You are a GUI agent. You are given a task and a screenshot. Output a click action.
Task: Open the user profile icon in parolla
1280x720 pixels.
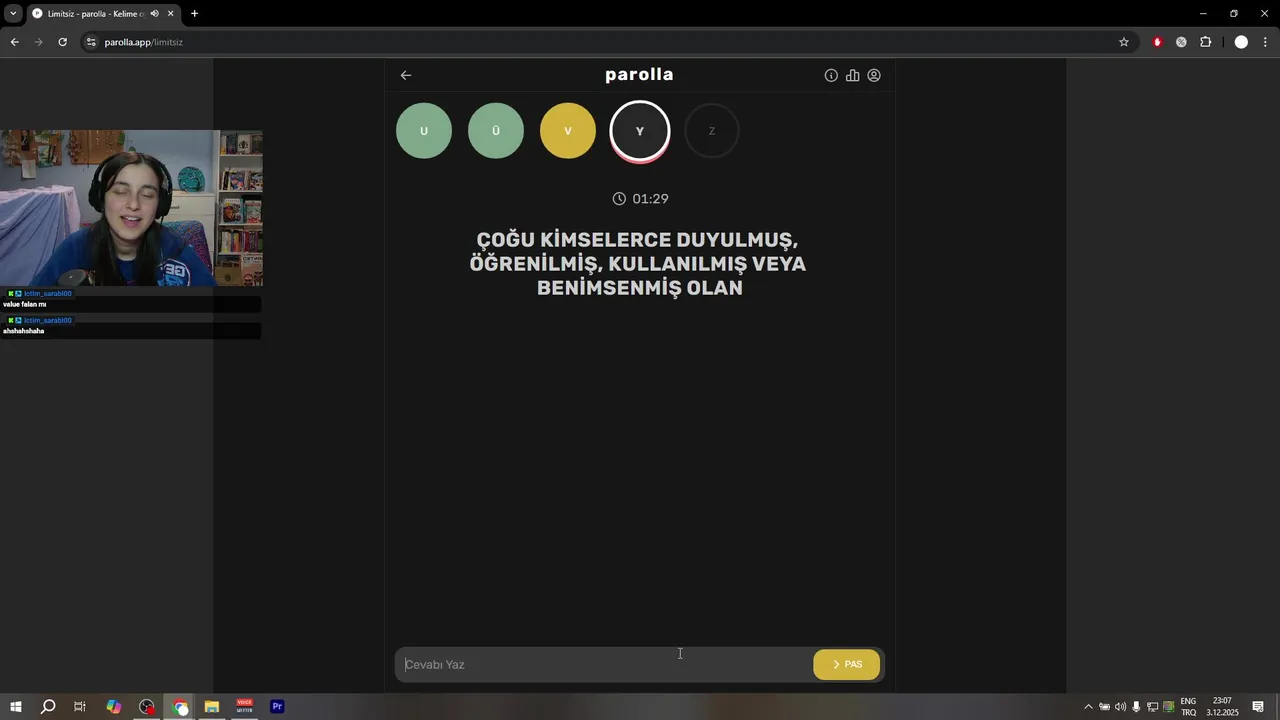(x=874, y=75)
